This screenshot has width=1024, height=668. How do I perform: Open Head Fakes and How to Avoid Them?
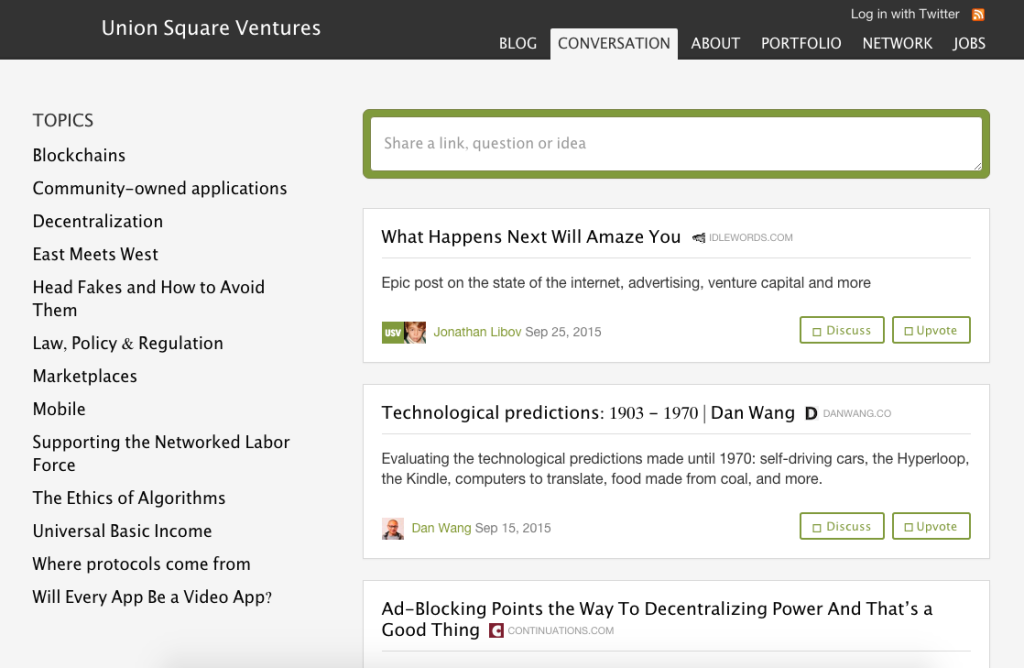(149, 298)
